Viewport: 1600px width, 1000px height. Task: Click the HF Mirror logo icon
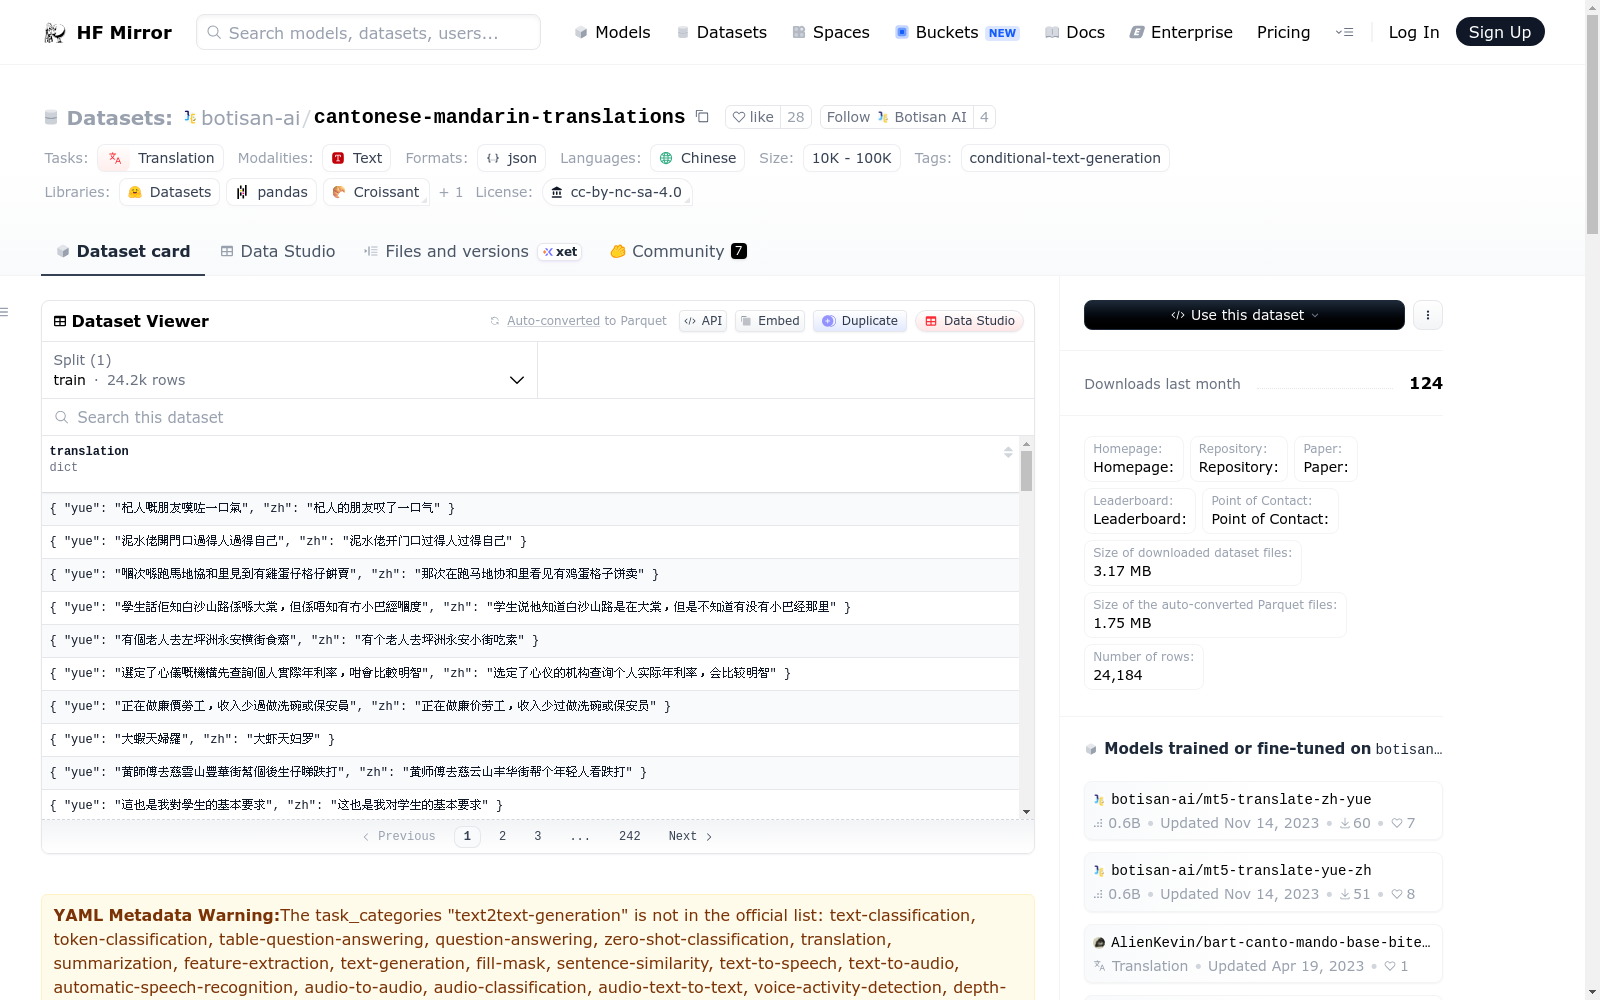click(55, 33)
